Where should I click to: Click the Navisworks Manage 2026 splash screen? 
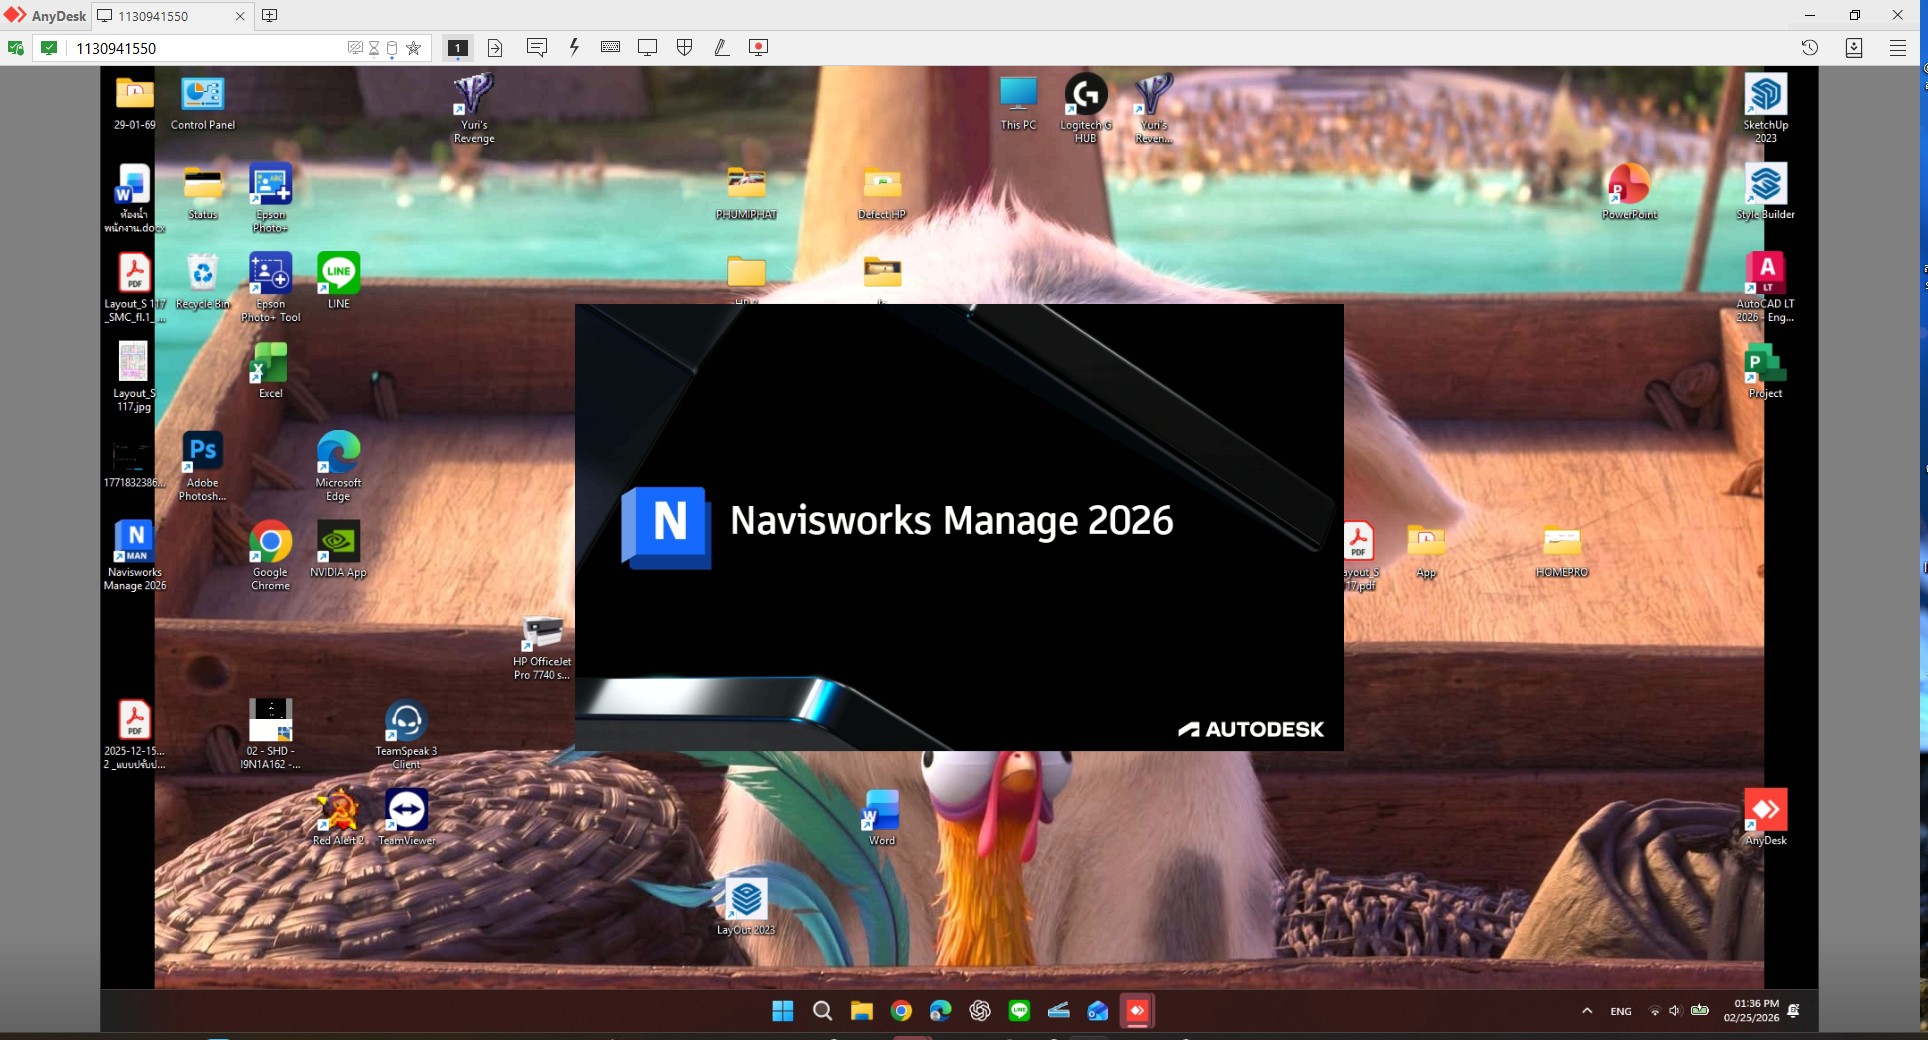tap(959, 527)
